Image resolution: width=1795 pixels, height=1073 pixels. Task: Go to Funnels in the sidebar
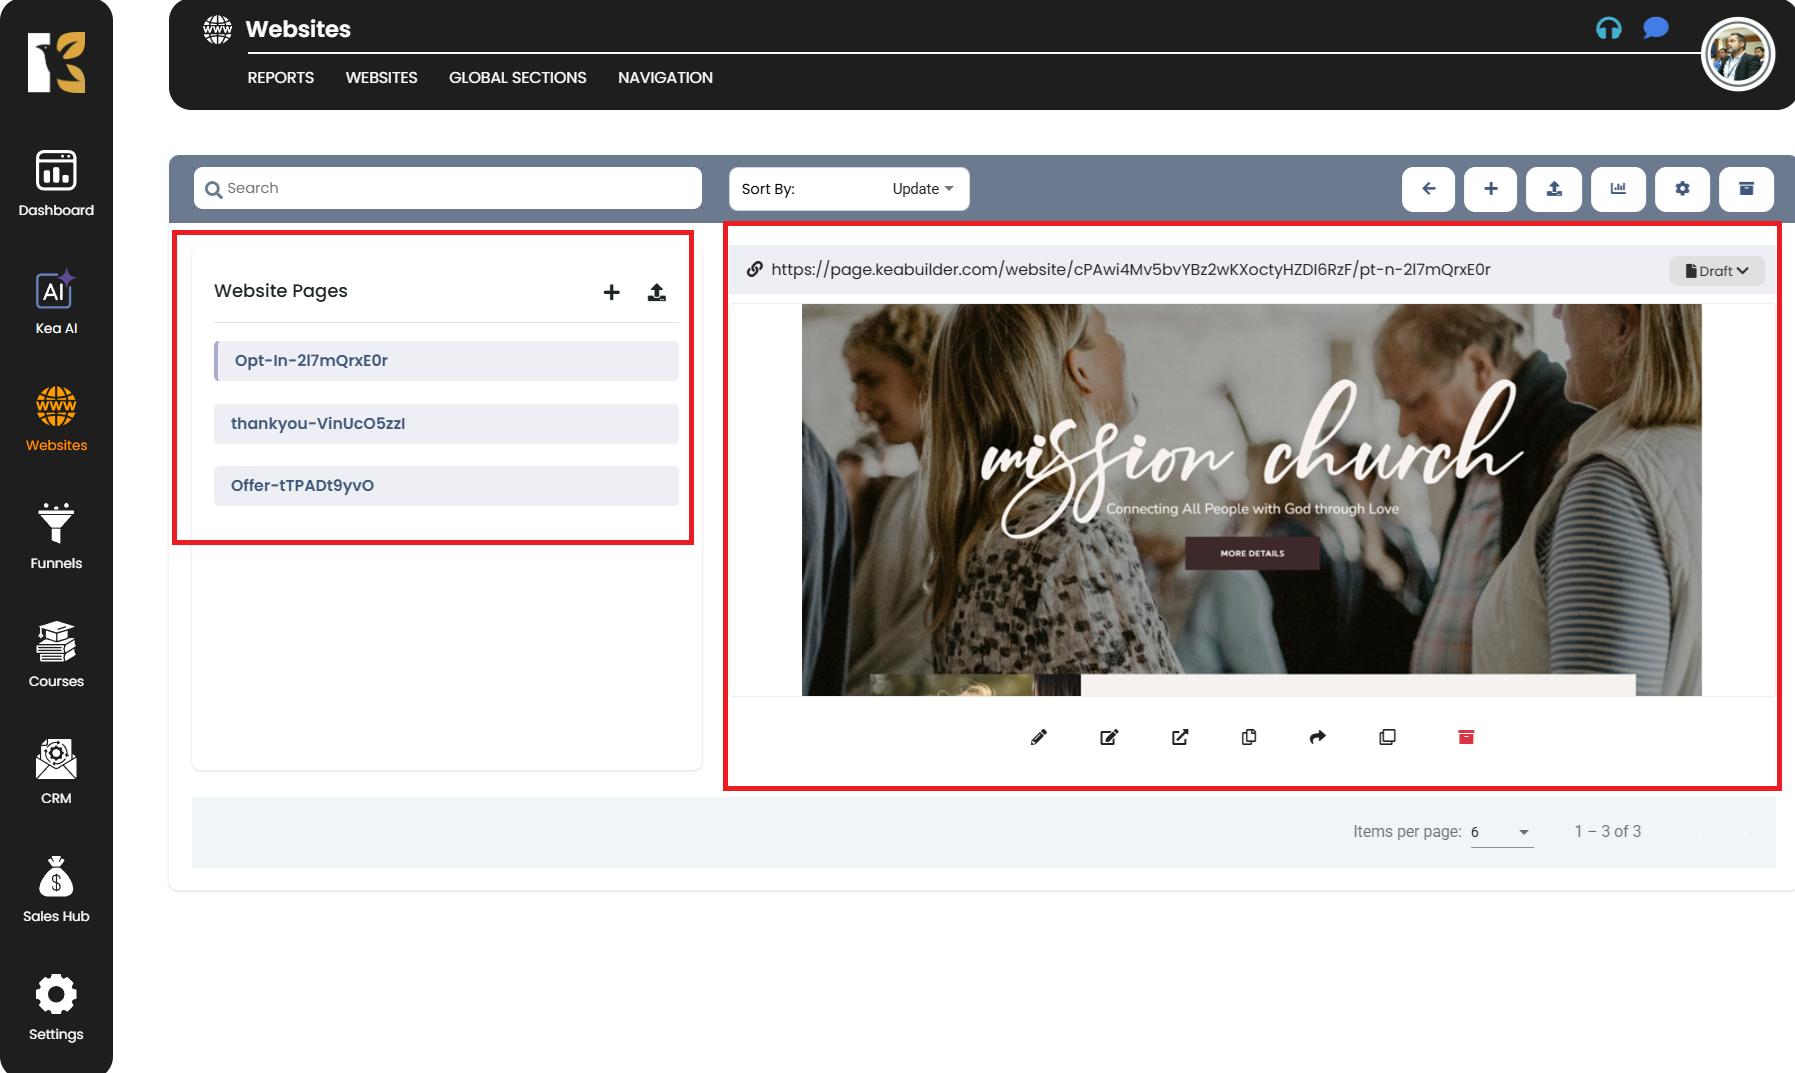tap(56, 537)
